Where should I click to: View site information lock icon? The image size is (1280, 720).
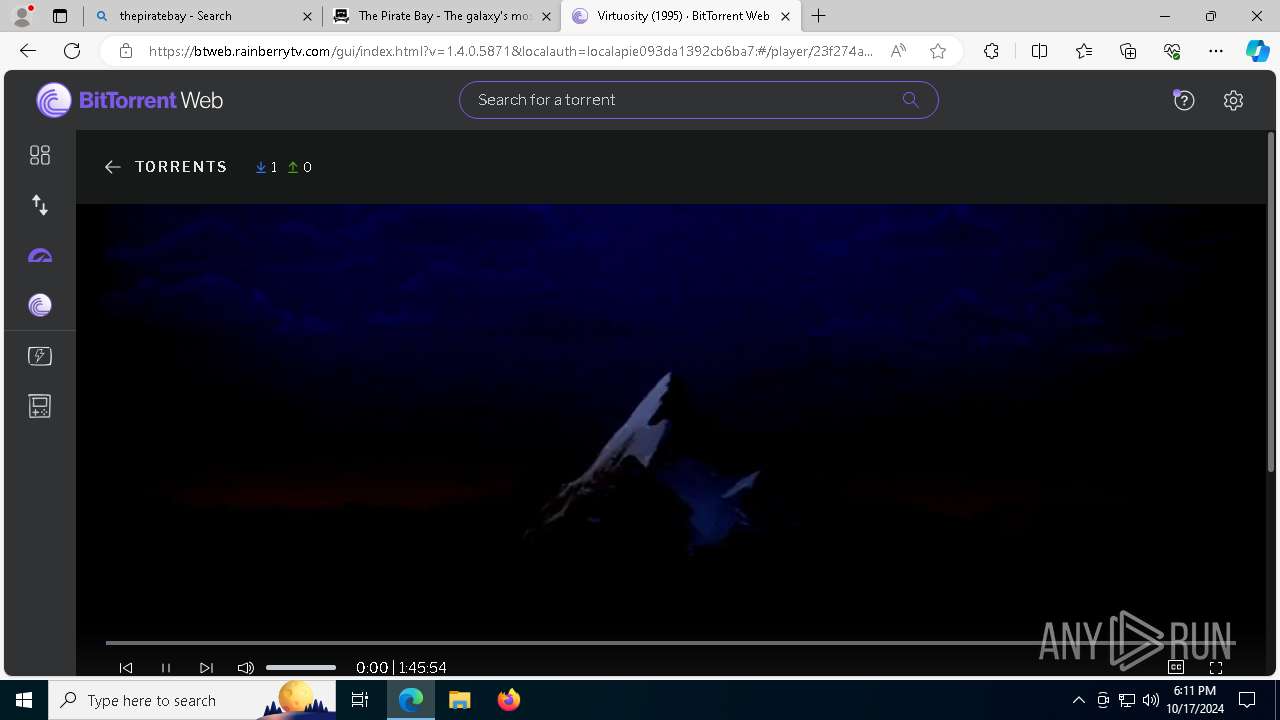click(x=125, y=51)
